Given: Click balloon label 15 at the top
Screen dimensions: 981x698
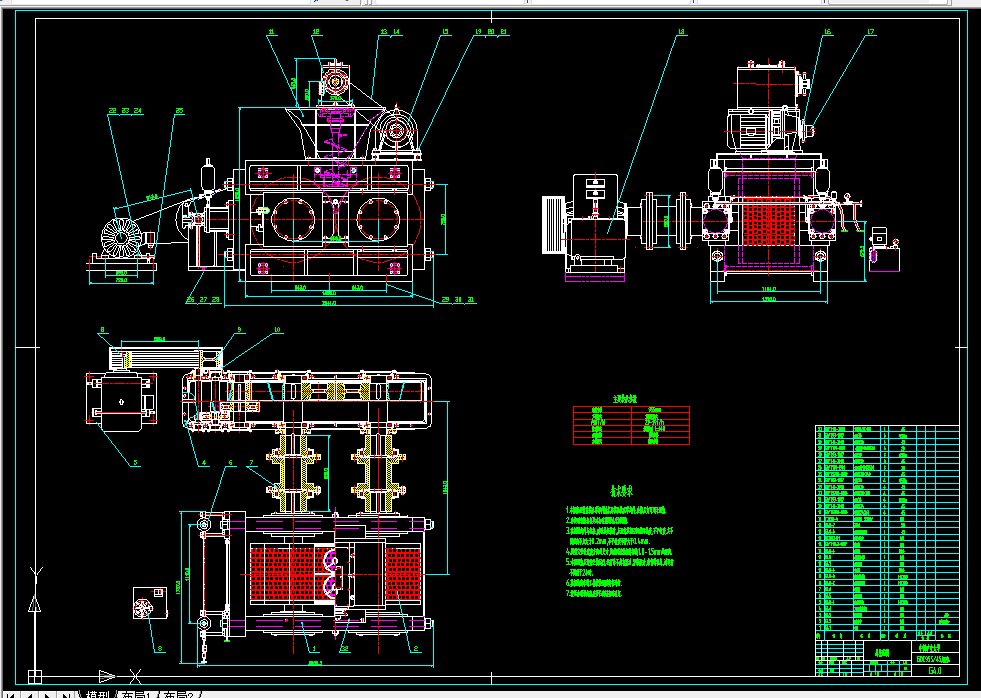Looking at the screenshot, I should click(445, 32).
